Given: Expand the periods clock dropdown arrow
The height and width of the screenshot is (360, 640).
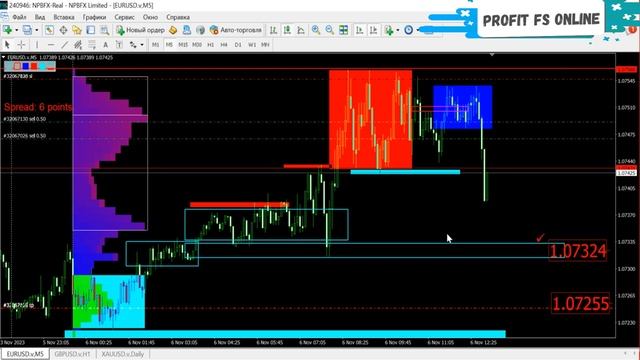Looking at the screenshot, I should [418, 30].
